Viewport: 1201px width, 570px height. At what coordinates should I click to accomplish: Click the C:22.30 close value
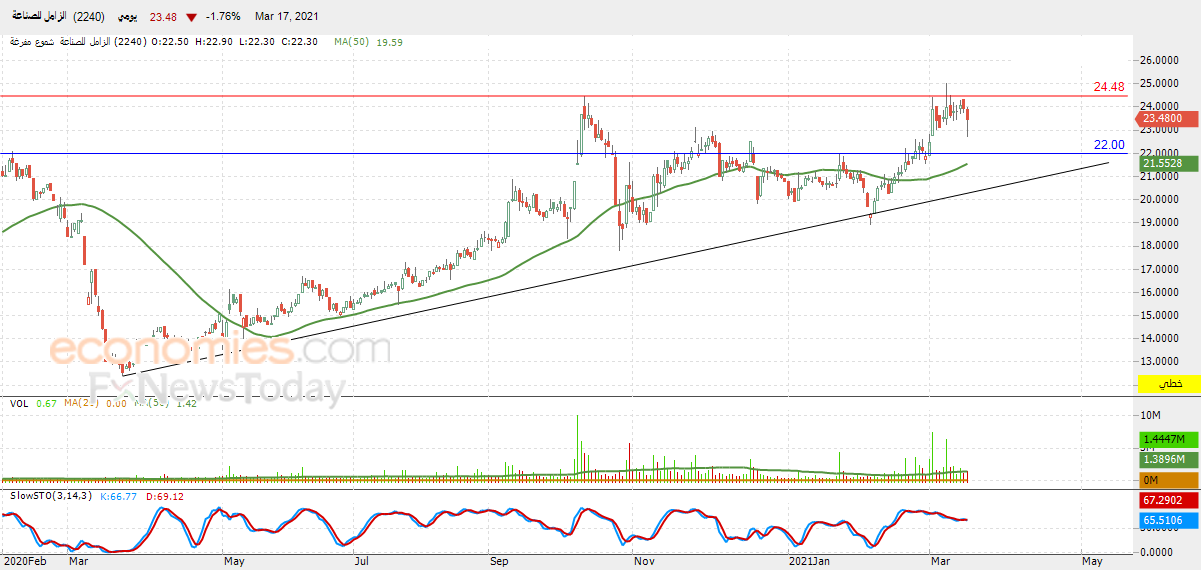(x=298, y=42)
